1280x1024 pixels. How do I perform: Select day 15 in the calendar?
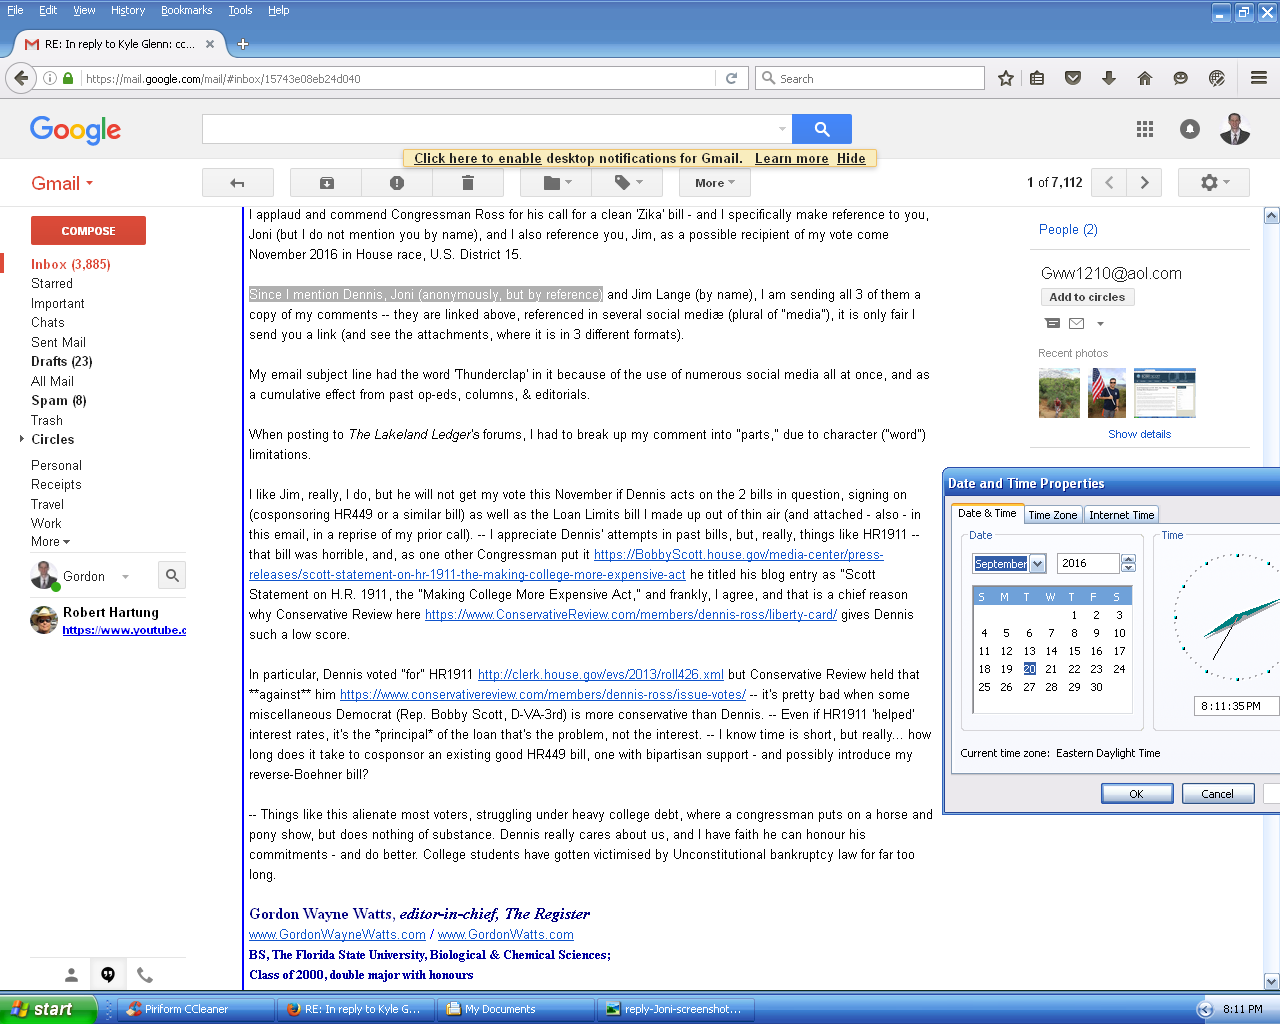(x=1074, y=651)
